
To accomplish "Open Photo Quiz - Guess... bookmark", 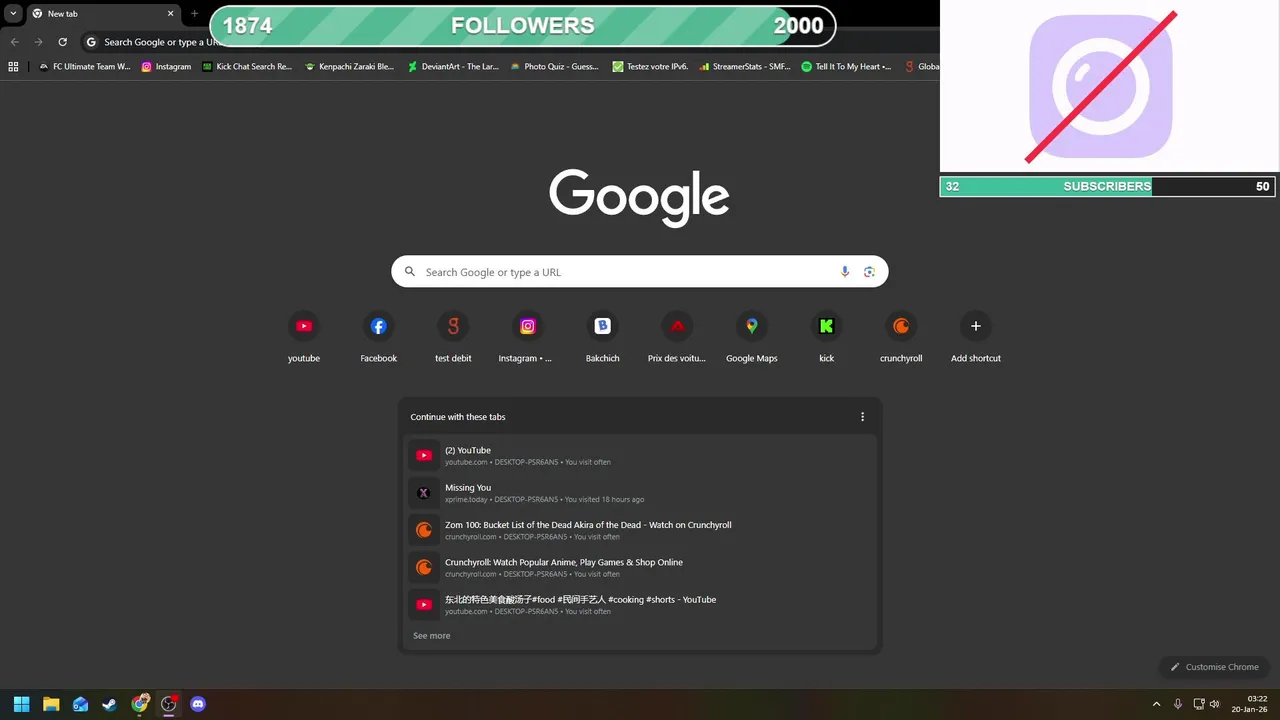I will pos(555,67).
